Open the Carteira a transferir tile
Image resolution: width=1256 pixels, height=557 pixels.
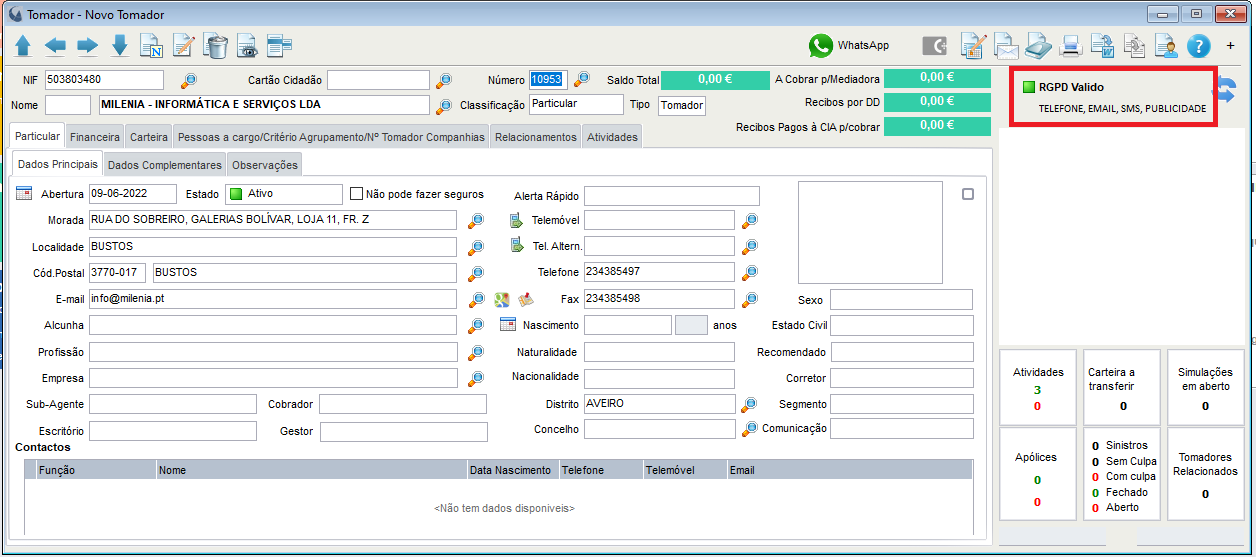[x=1123, y=387]
